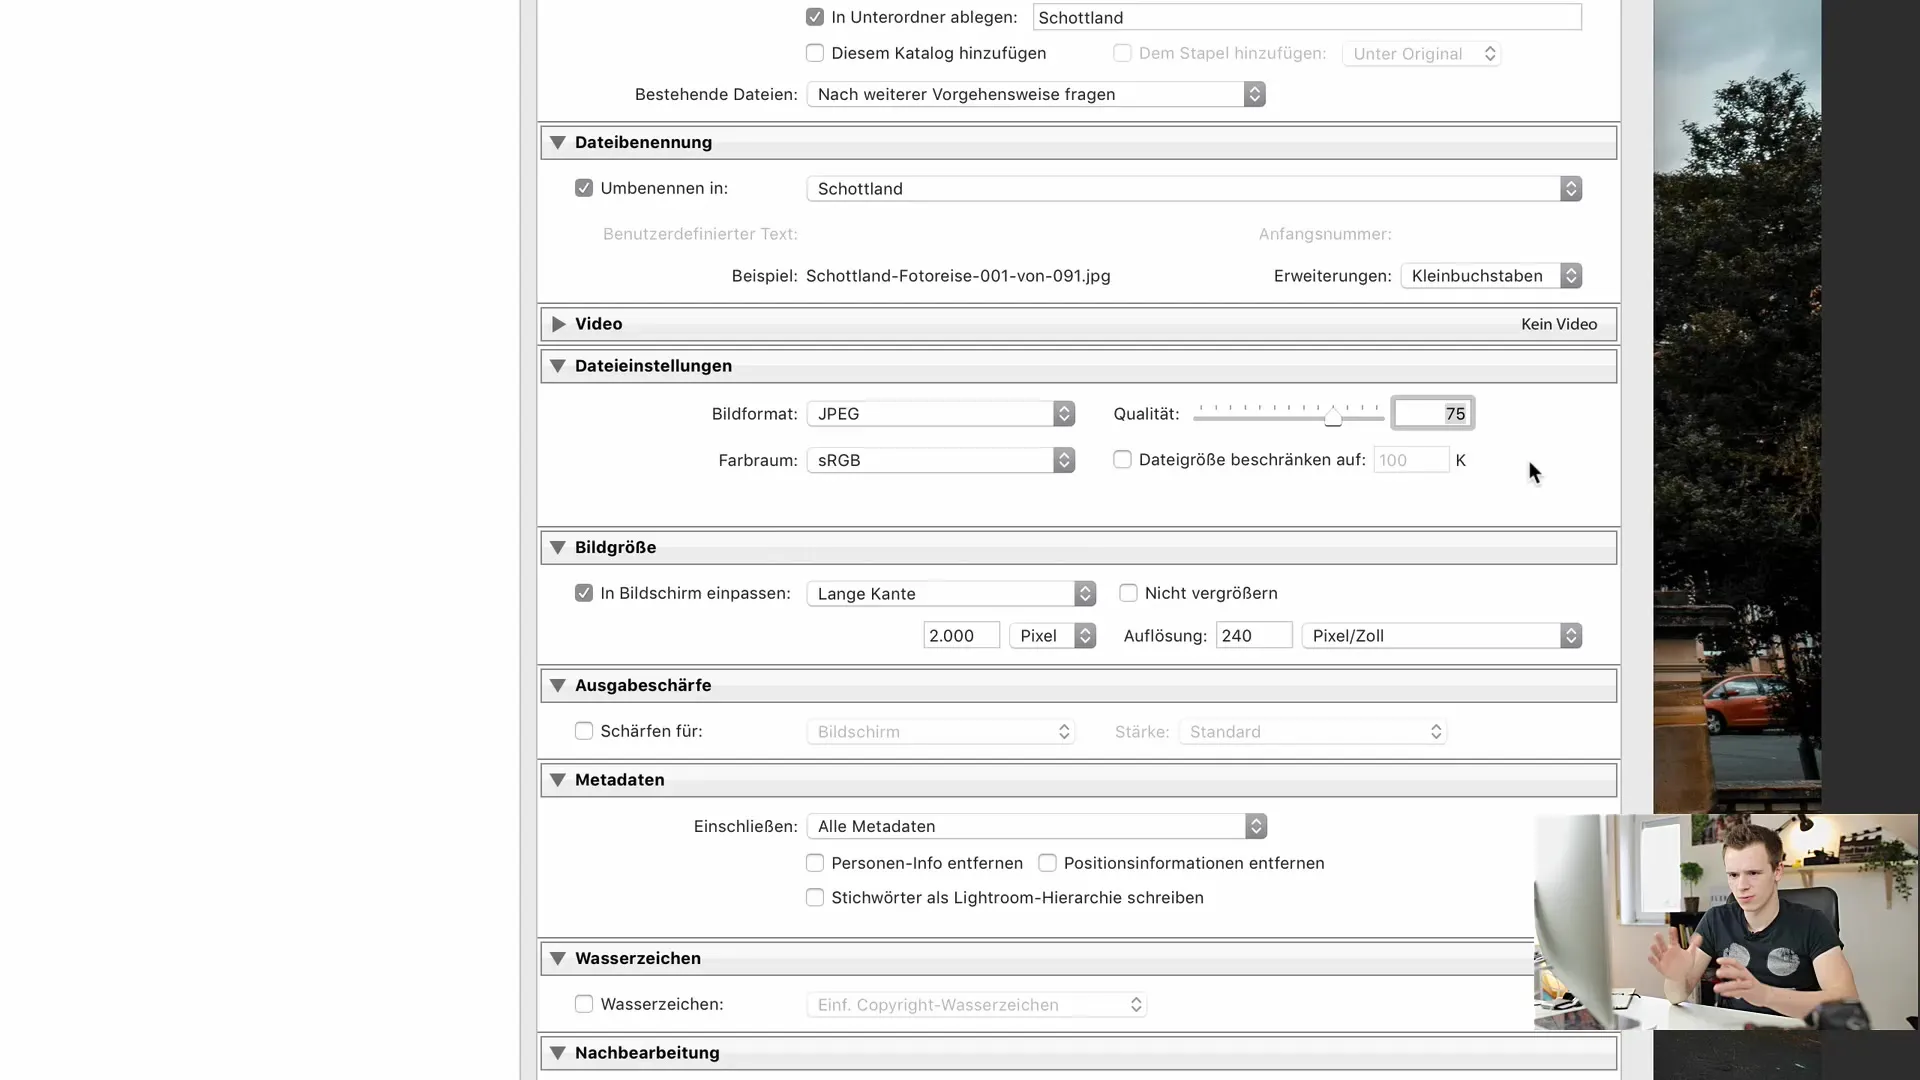Collapse the Bildgröße section
The width and height of the screenshot is (1920, 1080).
558,548
